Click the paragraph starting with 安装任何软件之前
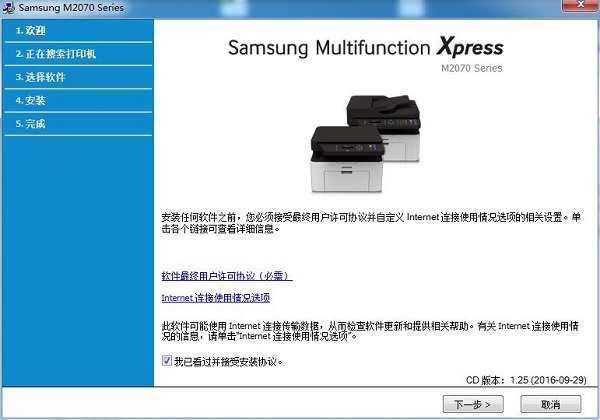This screenshot has width=600, height=420. (371, 223)
